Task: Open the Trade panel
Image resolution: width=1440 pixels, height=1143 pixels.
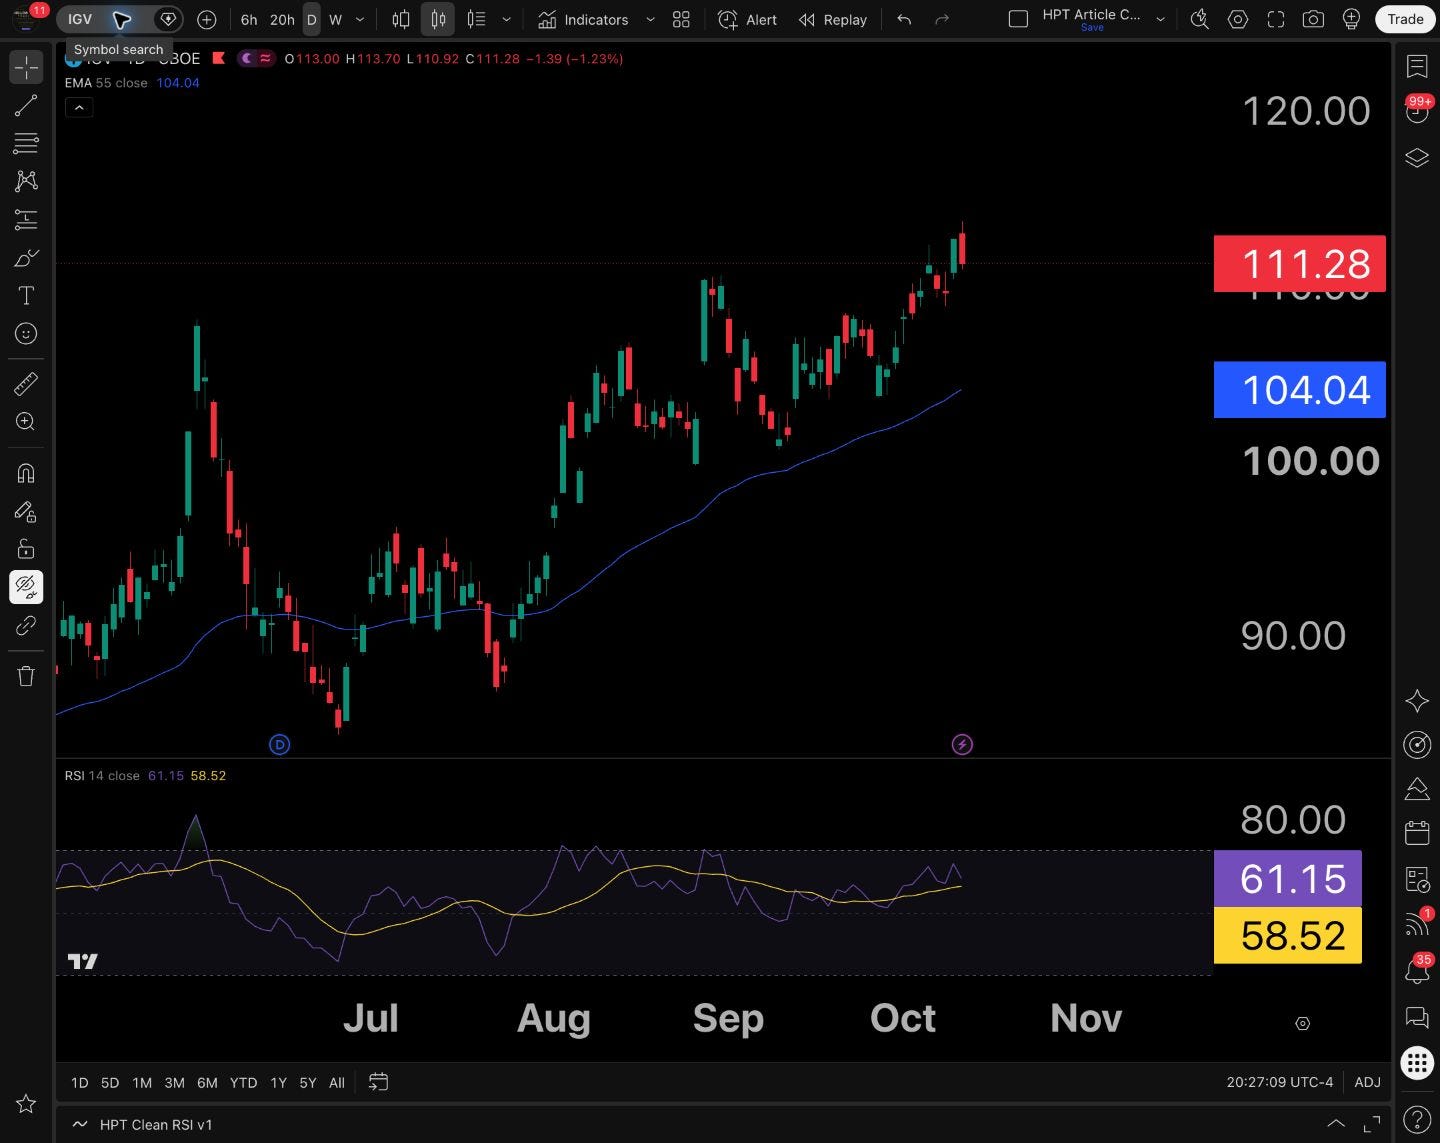Action: click(x=1405, y=19)
